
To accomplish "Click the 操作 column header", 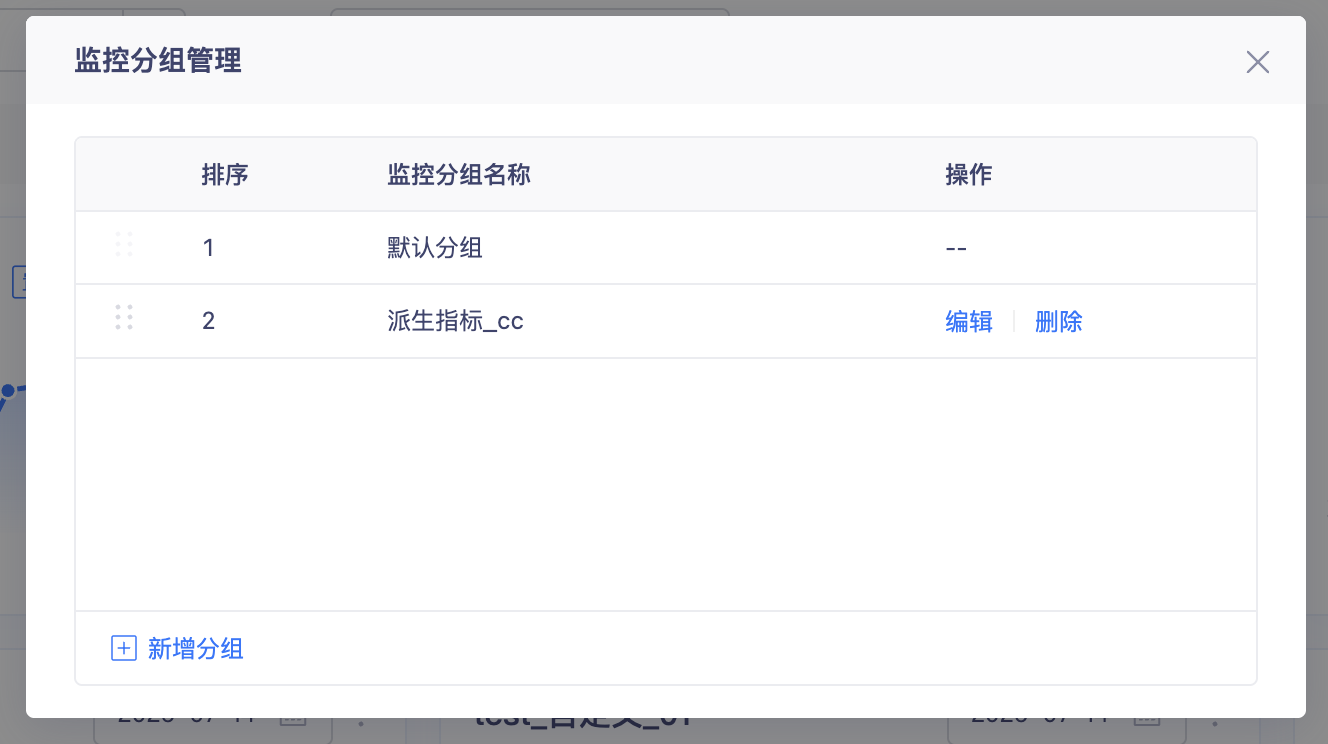I will coord(969,175).
